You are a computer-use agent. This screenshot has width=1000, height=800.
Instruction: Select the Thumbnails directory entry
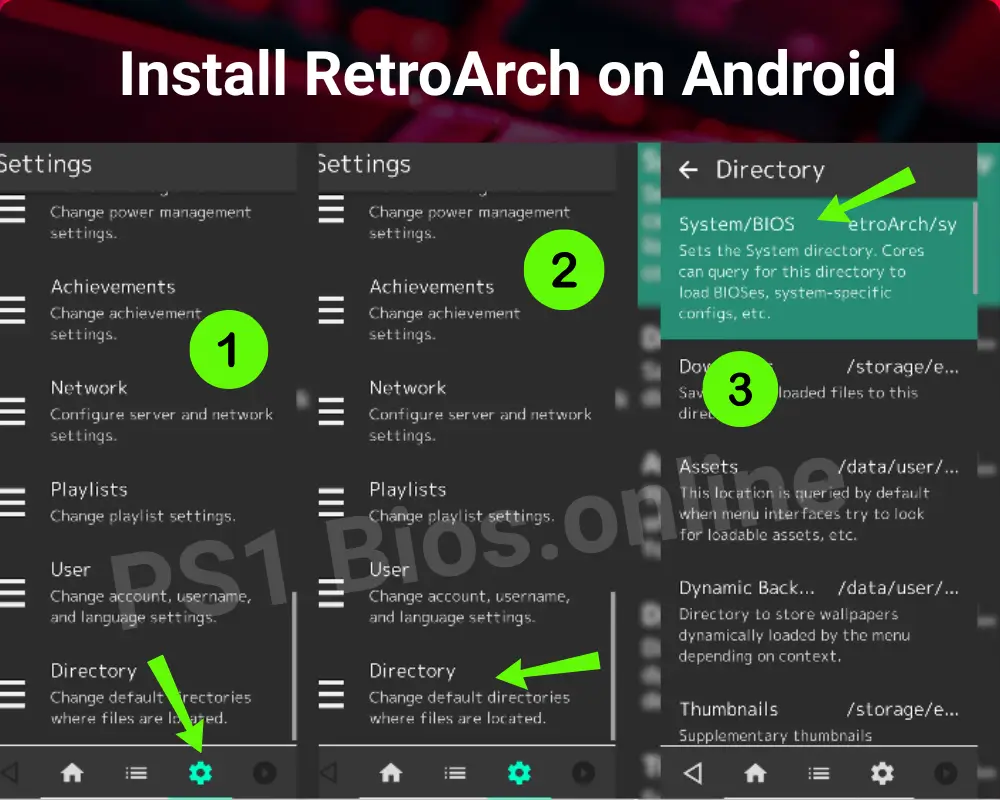pyautogui.click(x=729, y=709)
